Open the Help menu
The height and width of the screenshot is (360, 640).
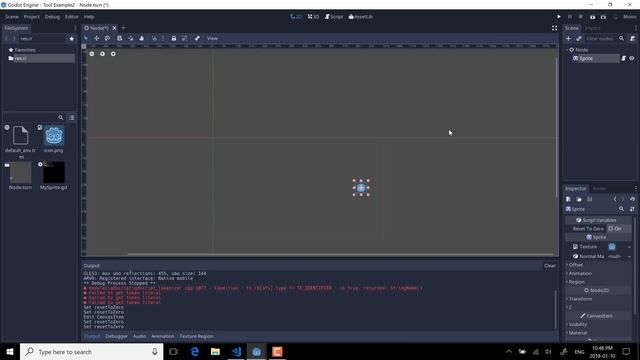click(x=89, y=17)
